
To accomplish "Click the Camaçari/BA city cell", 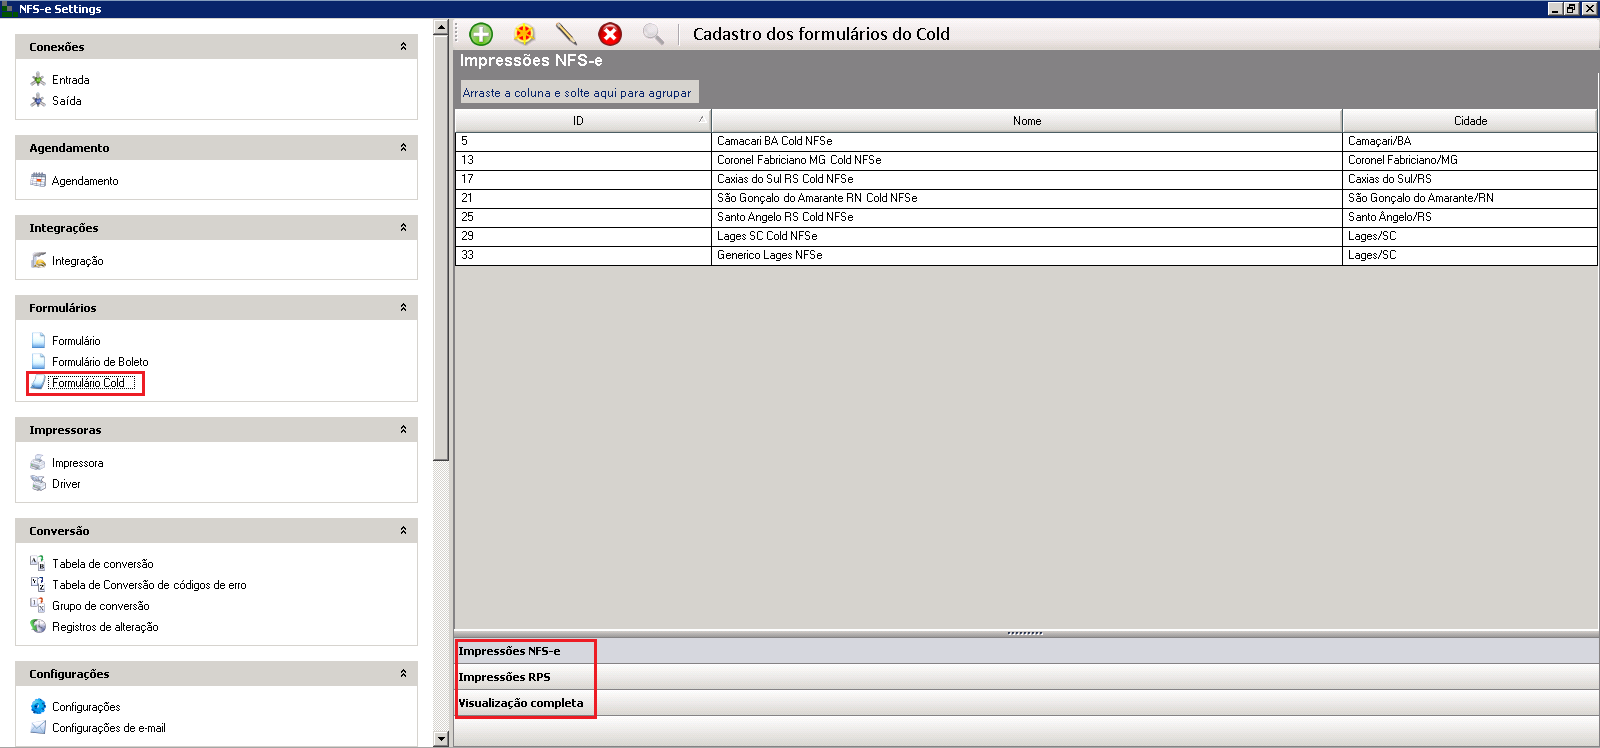I will 1470,141.
